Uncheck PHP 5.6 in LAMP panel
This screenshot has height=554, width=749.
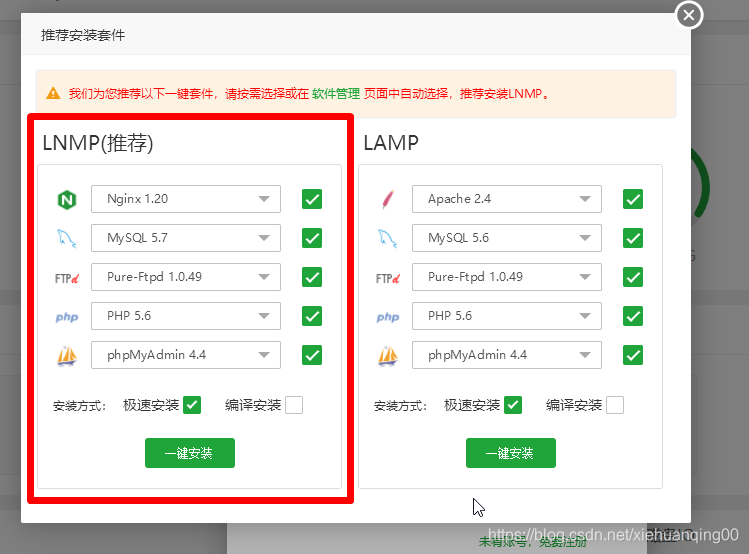click(x=633, y=316)
